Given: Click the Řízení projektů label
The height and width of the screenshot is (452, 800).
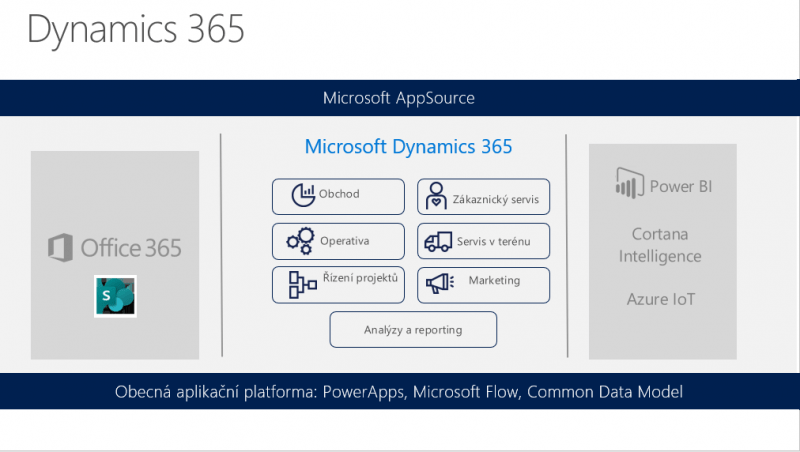Looking at the screenshot, I should 360,278.
